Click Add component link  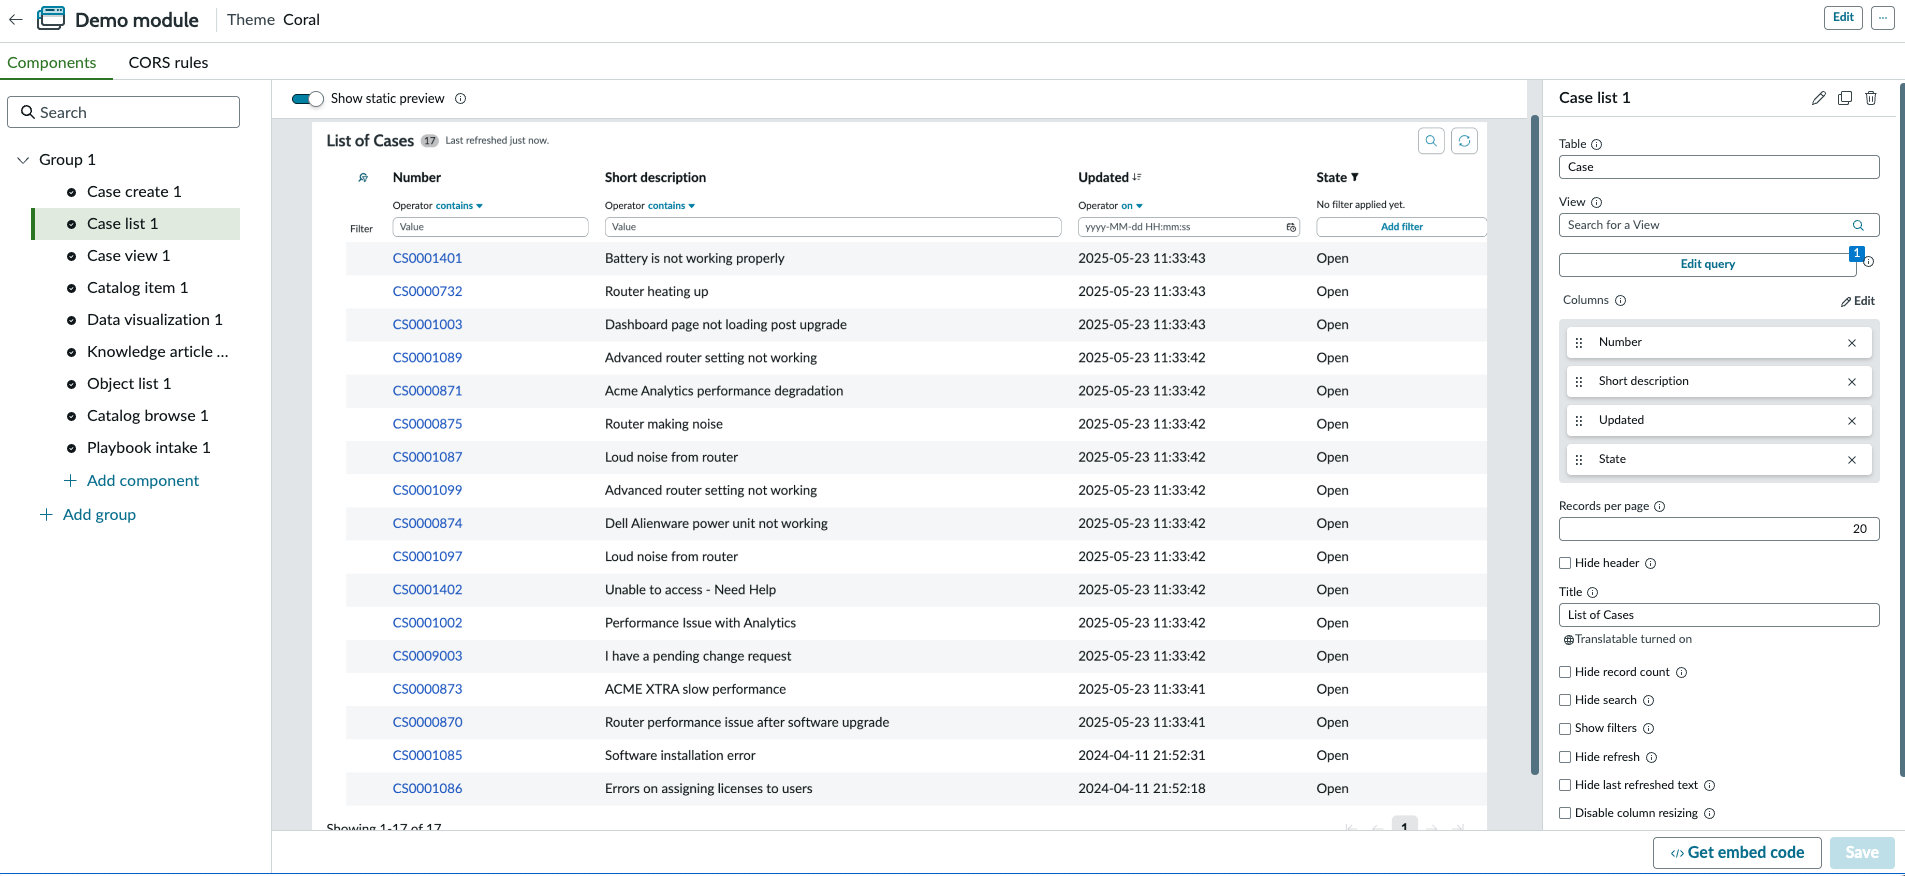(x=132, y=481)
